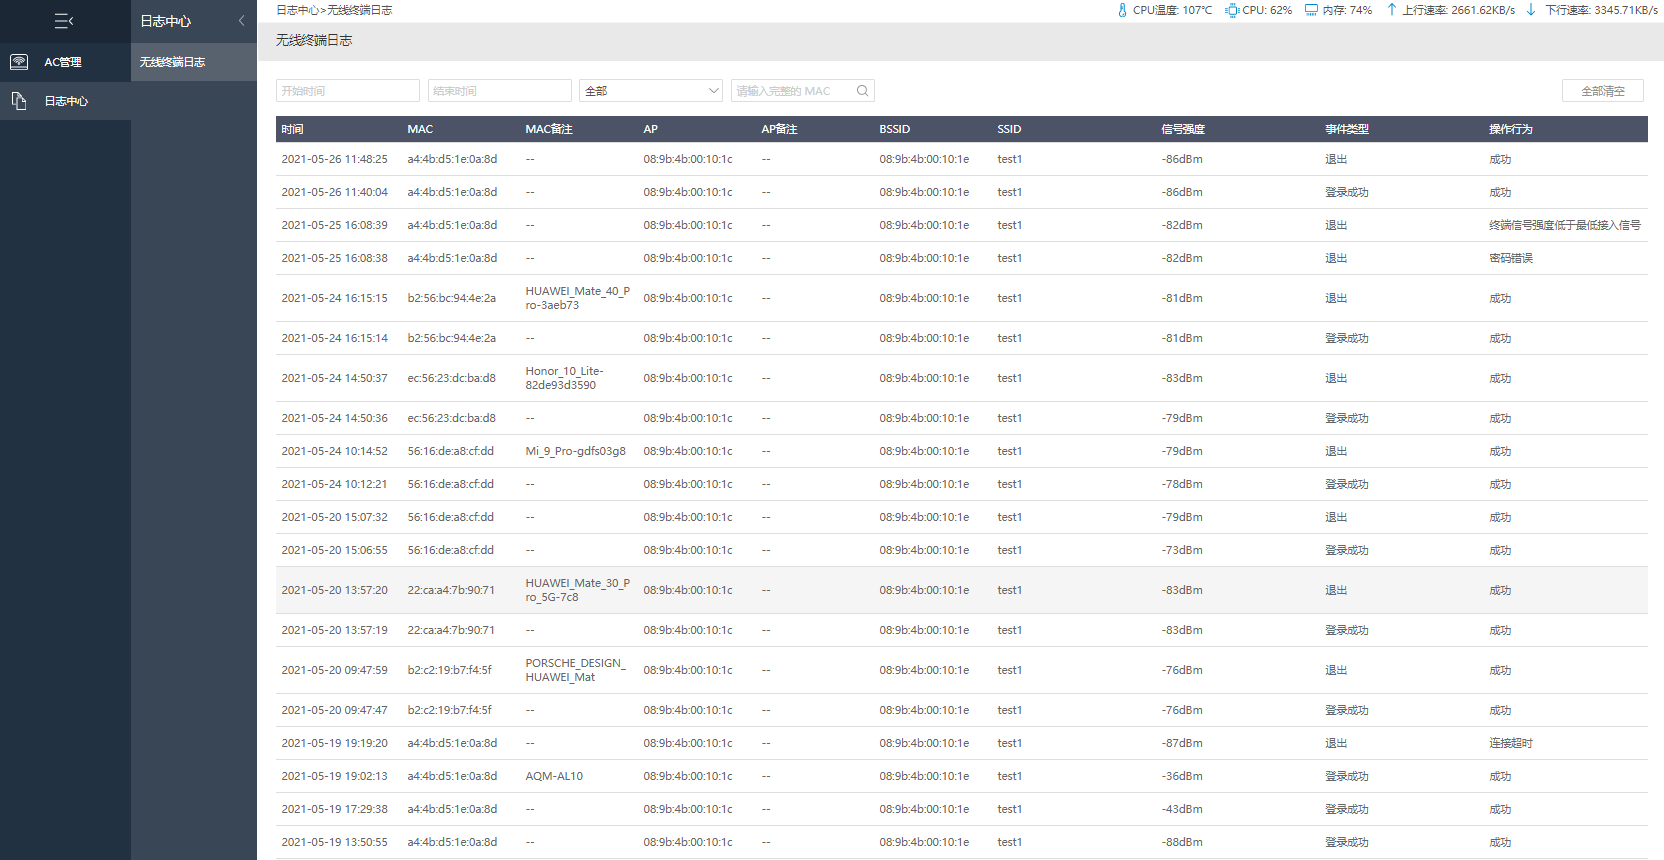Click the -78dBm signal strength value
Screen dimensions: 1664x860
click(x=1182, y=484)
